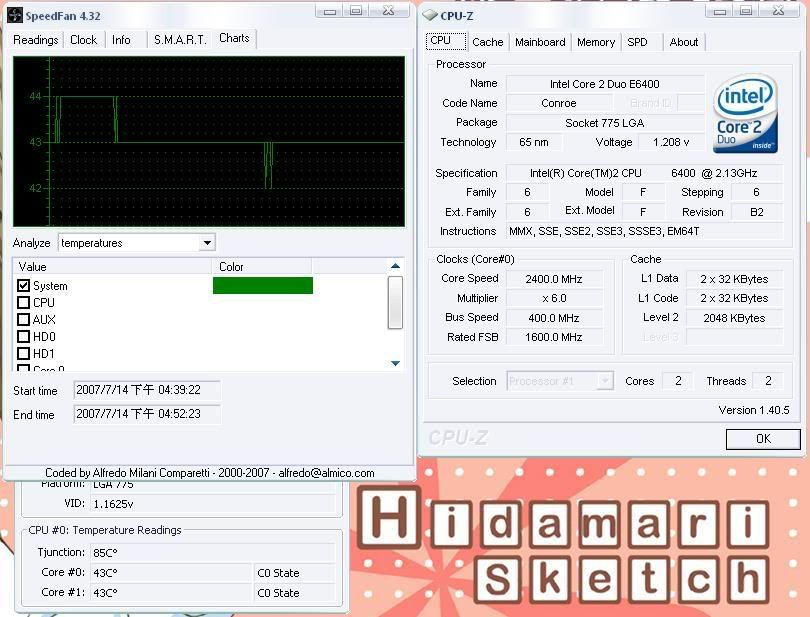Viewport: 810px width, 617px height.
Task: Open the About tab in CPU-Z
Action: pyautogui.click(x=683, y=42)
